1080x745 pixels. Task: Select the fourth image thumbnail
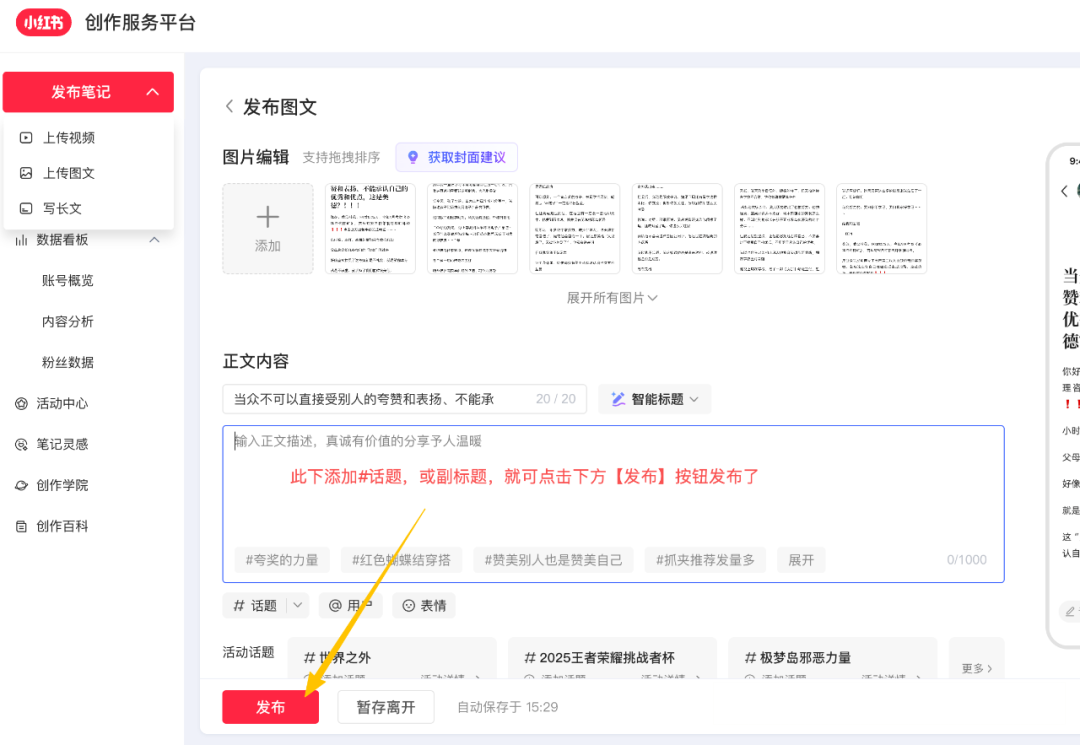click(677, 229)
